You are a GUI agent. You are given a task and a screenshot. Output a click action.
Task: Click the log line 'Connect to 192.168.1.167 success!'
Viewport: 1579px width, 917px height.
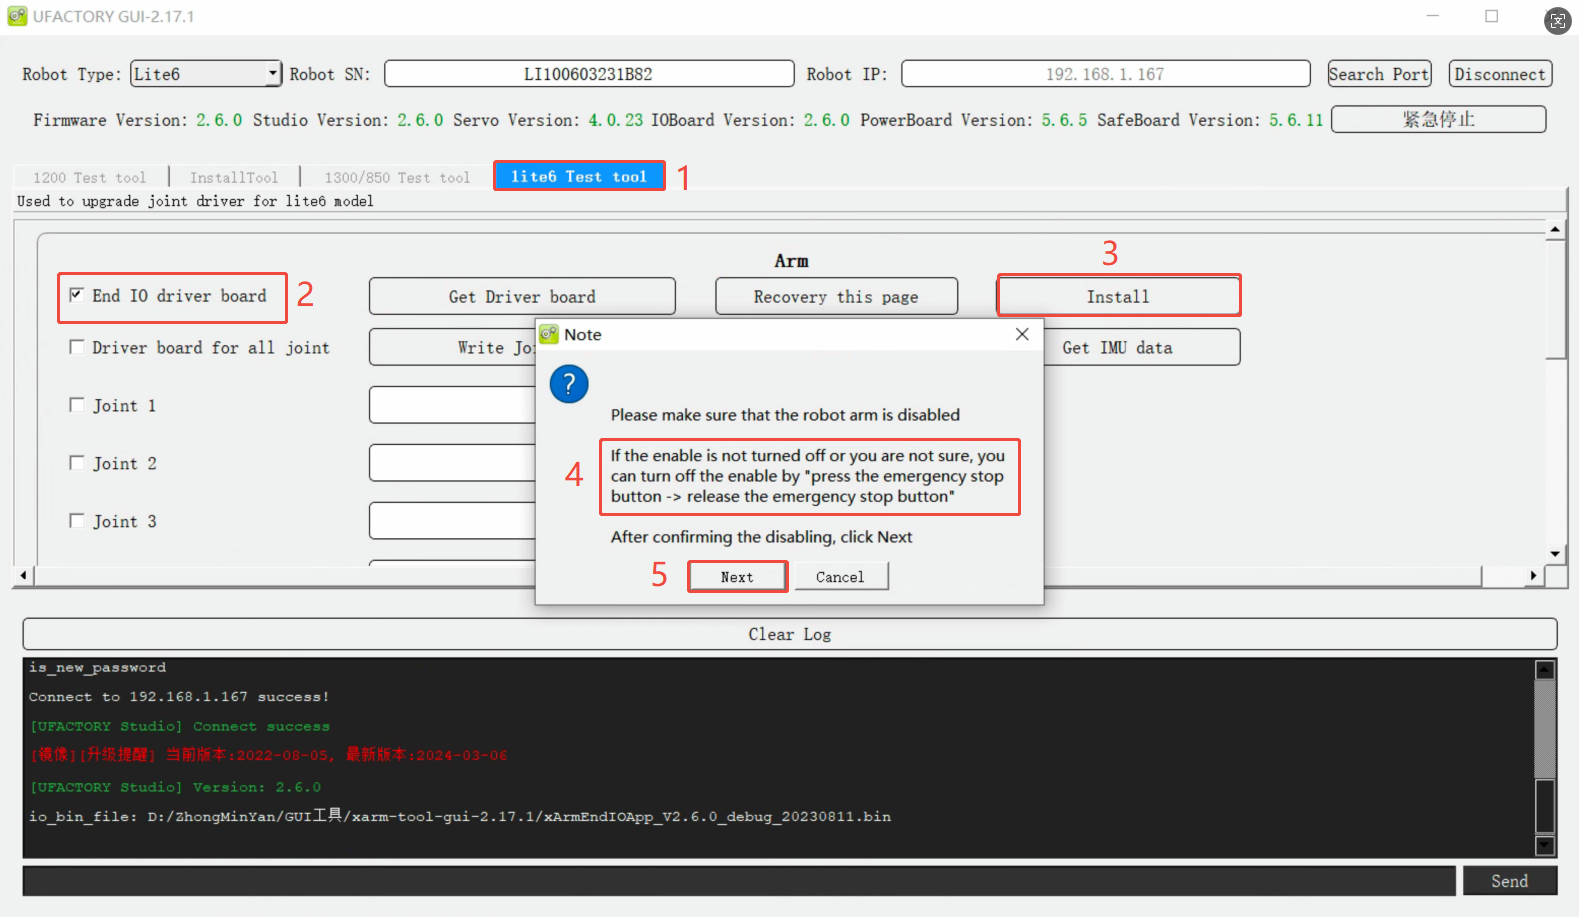point(179,697)
